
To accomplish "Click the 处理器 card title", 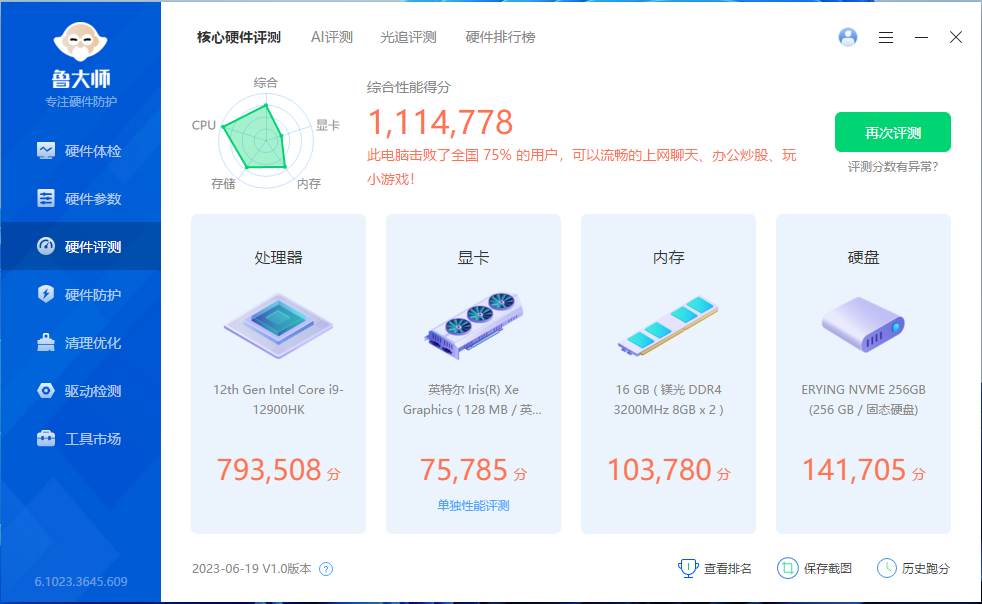I will (x=279, y=258).
